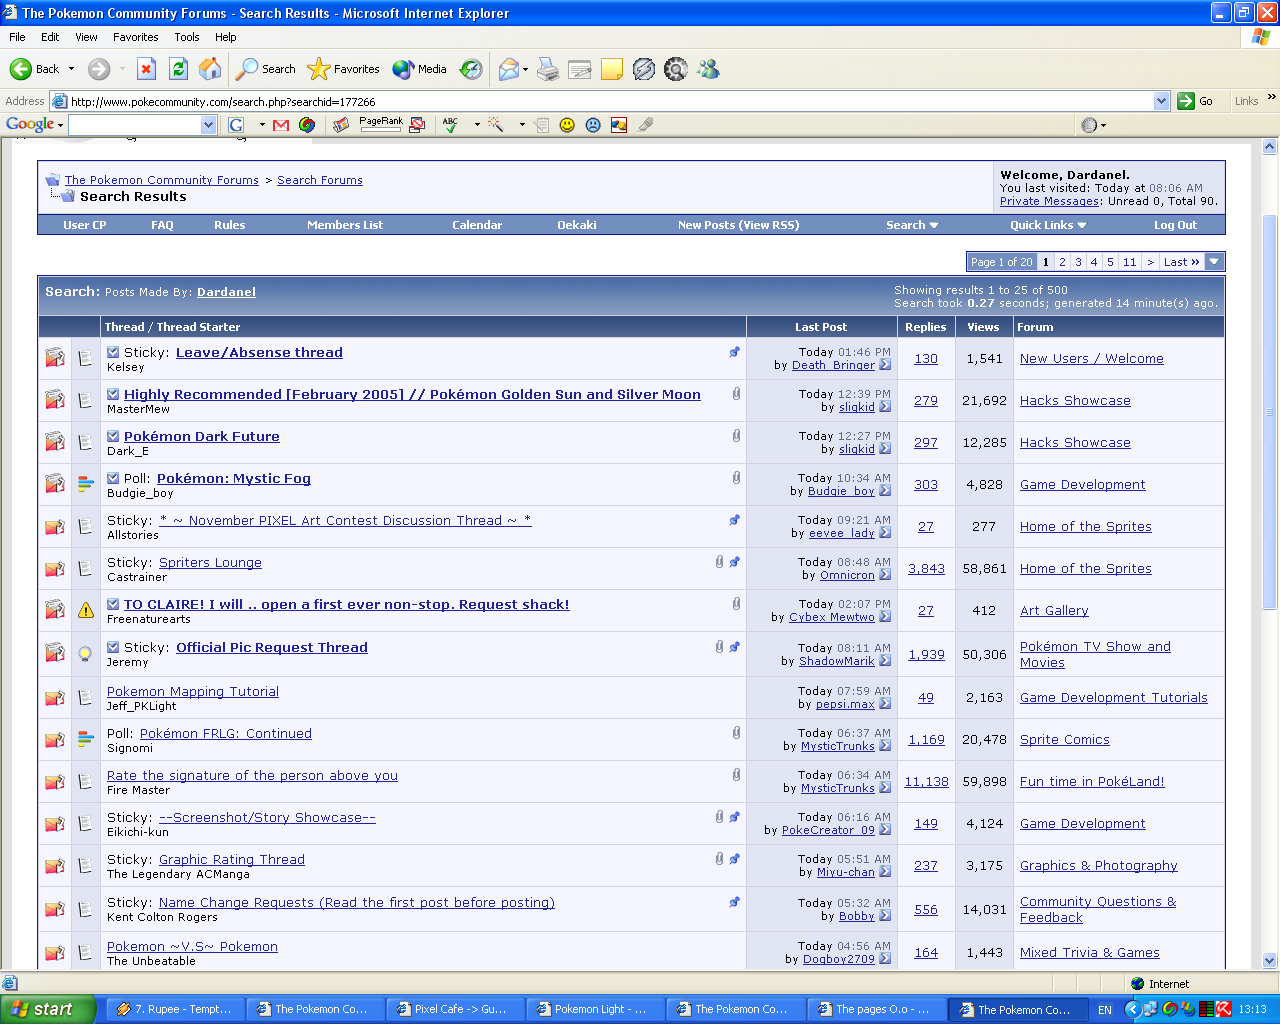This screenshot has width=1280, height=1024.
Task: Open the History toolbar icon
Action: tap(471, 69)
